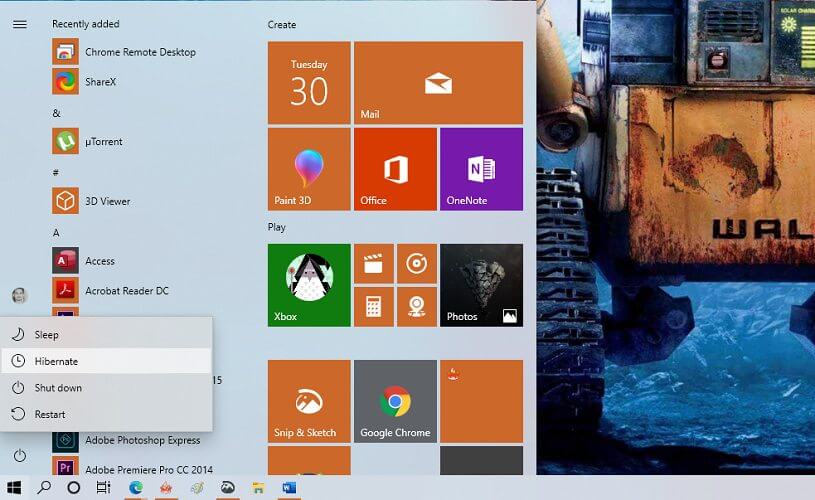
Task: Click the red flame taskbar icon
Action: click(x=166, y=488)
